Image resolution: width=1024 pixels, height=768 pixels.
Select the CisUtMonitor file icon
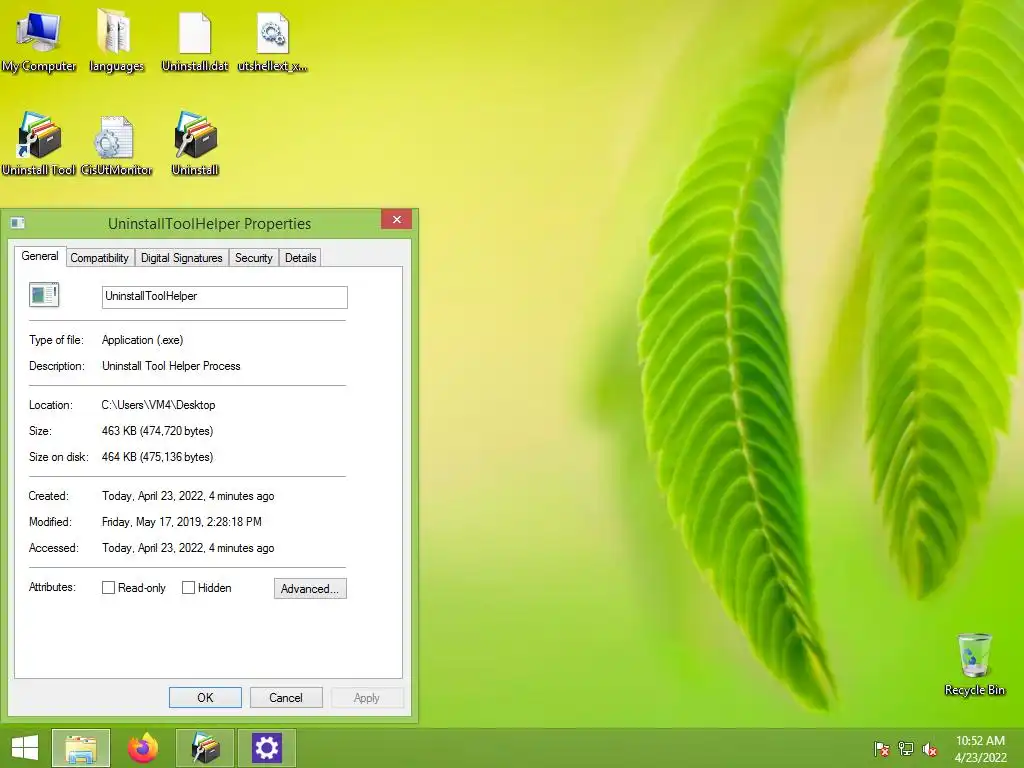click(116, 144)
